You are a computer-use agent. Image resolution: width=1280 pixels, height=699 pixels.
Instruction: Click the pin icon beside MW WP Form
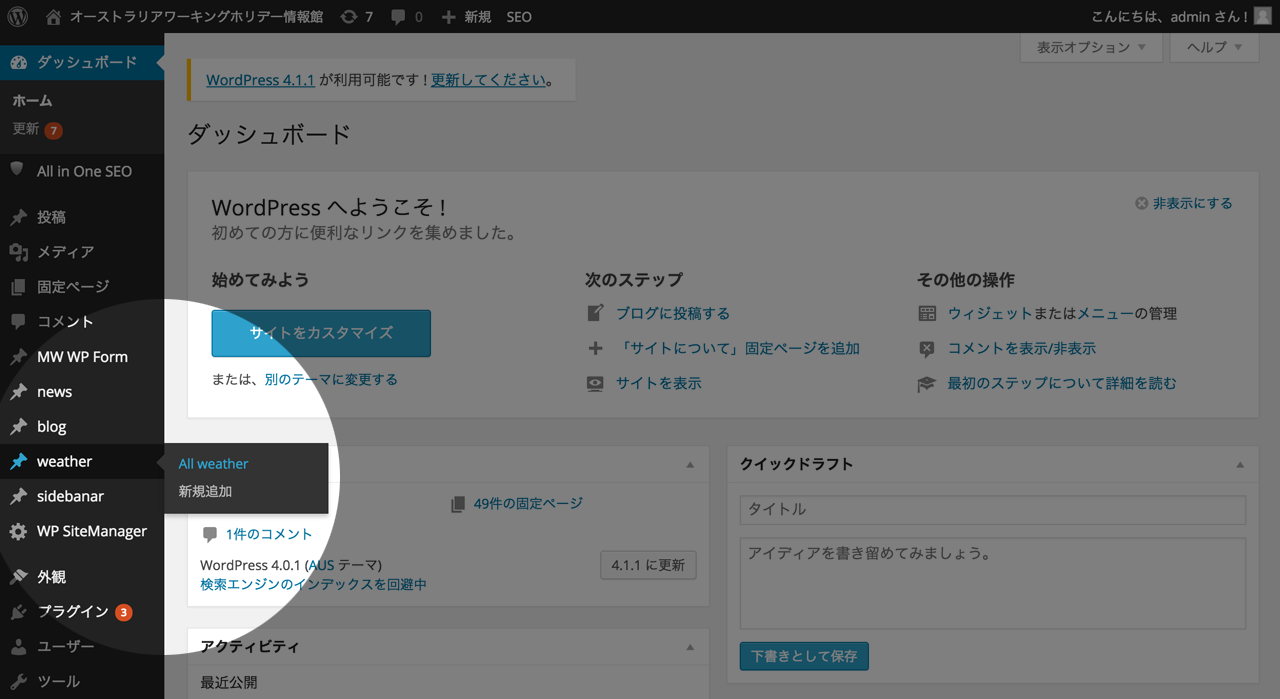pos(18,357)
